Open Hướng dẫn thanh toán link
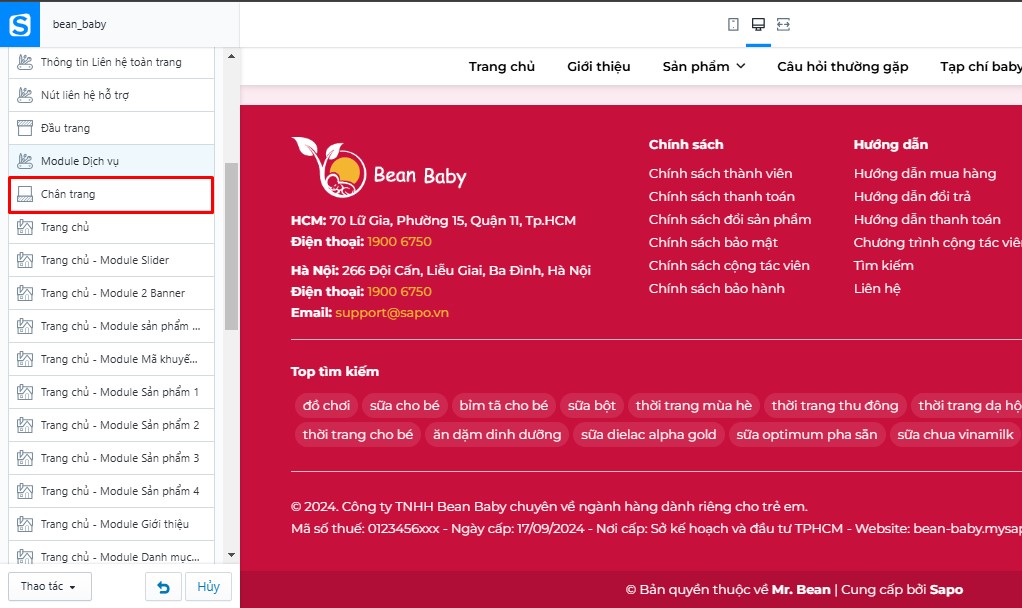 927,220
